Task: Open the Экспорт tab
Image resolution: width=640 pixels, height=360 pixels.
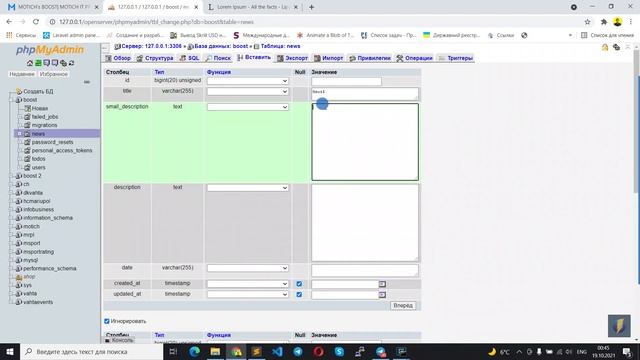Action: (293, 58)
